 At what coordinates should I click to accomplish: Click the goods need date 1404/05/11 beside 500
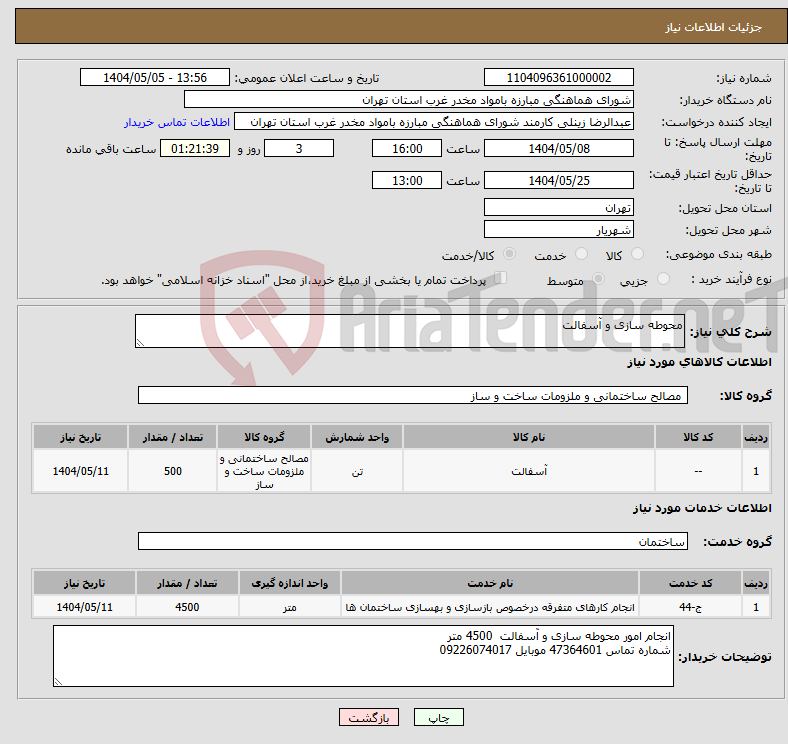point(80,471)
